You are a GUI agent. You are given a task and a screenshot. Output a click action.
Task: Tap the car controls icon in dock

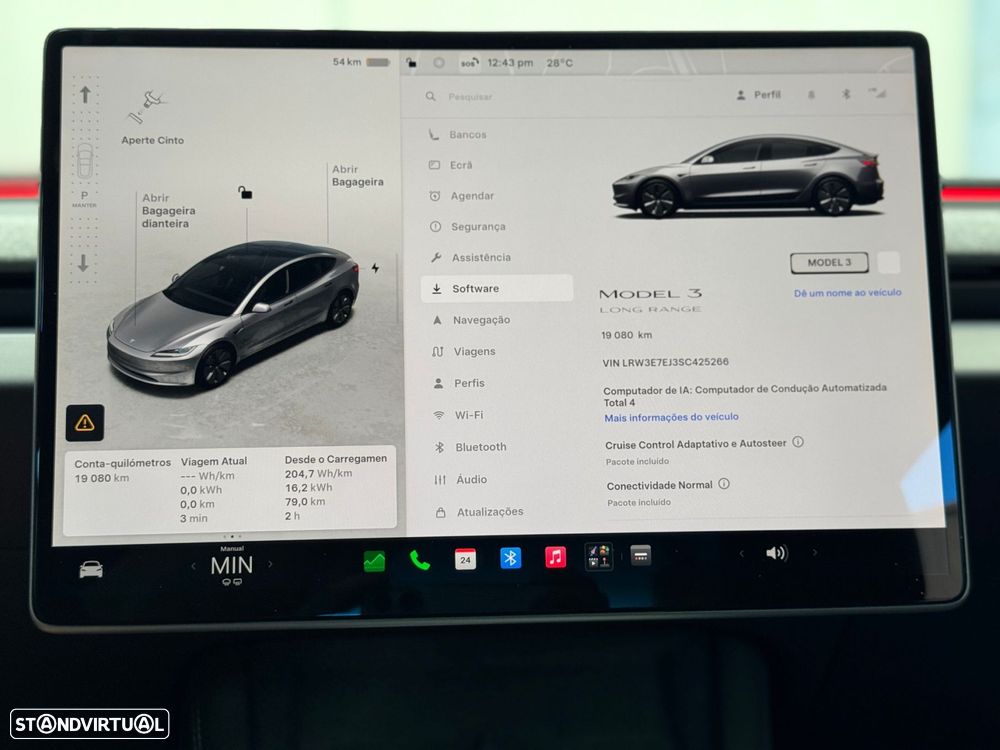click(x=91, y=569)
